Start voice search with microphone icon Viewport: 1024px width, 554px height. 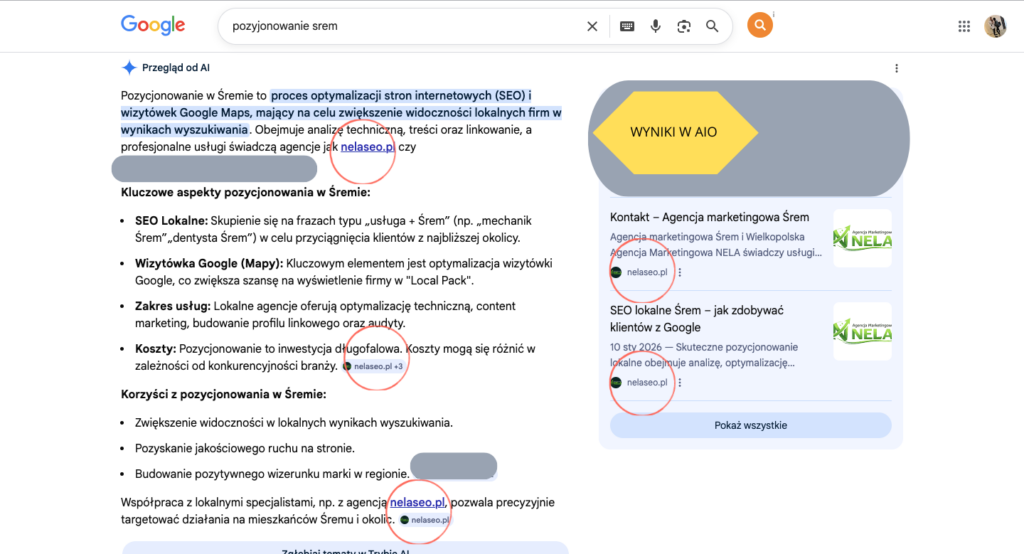pyautogui.click(x=656, y=26)
